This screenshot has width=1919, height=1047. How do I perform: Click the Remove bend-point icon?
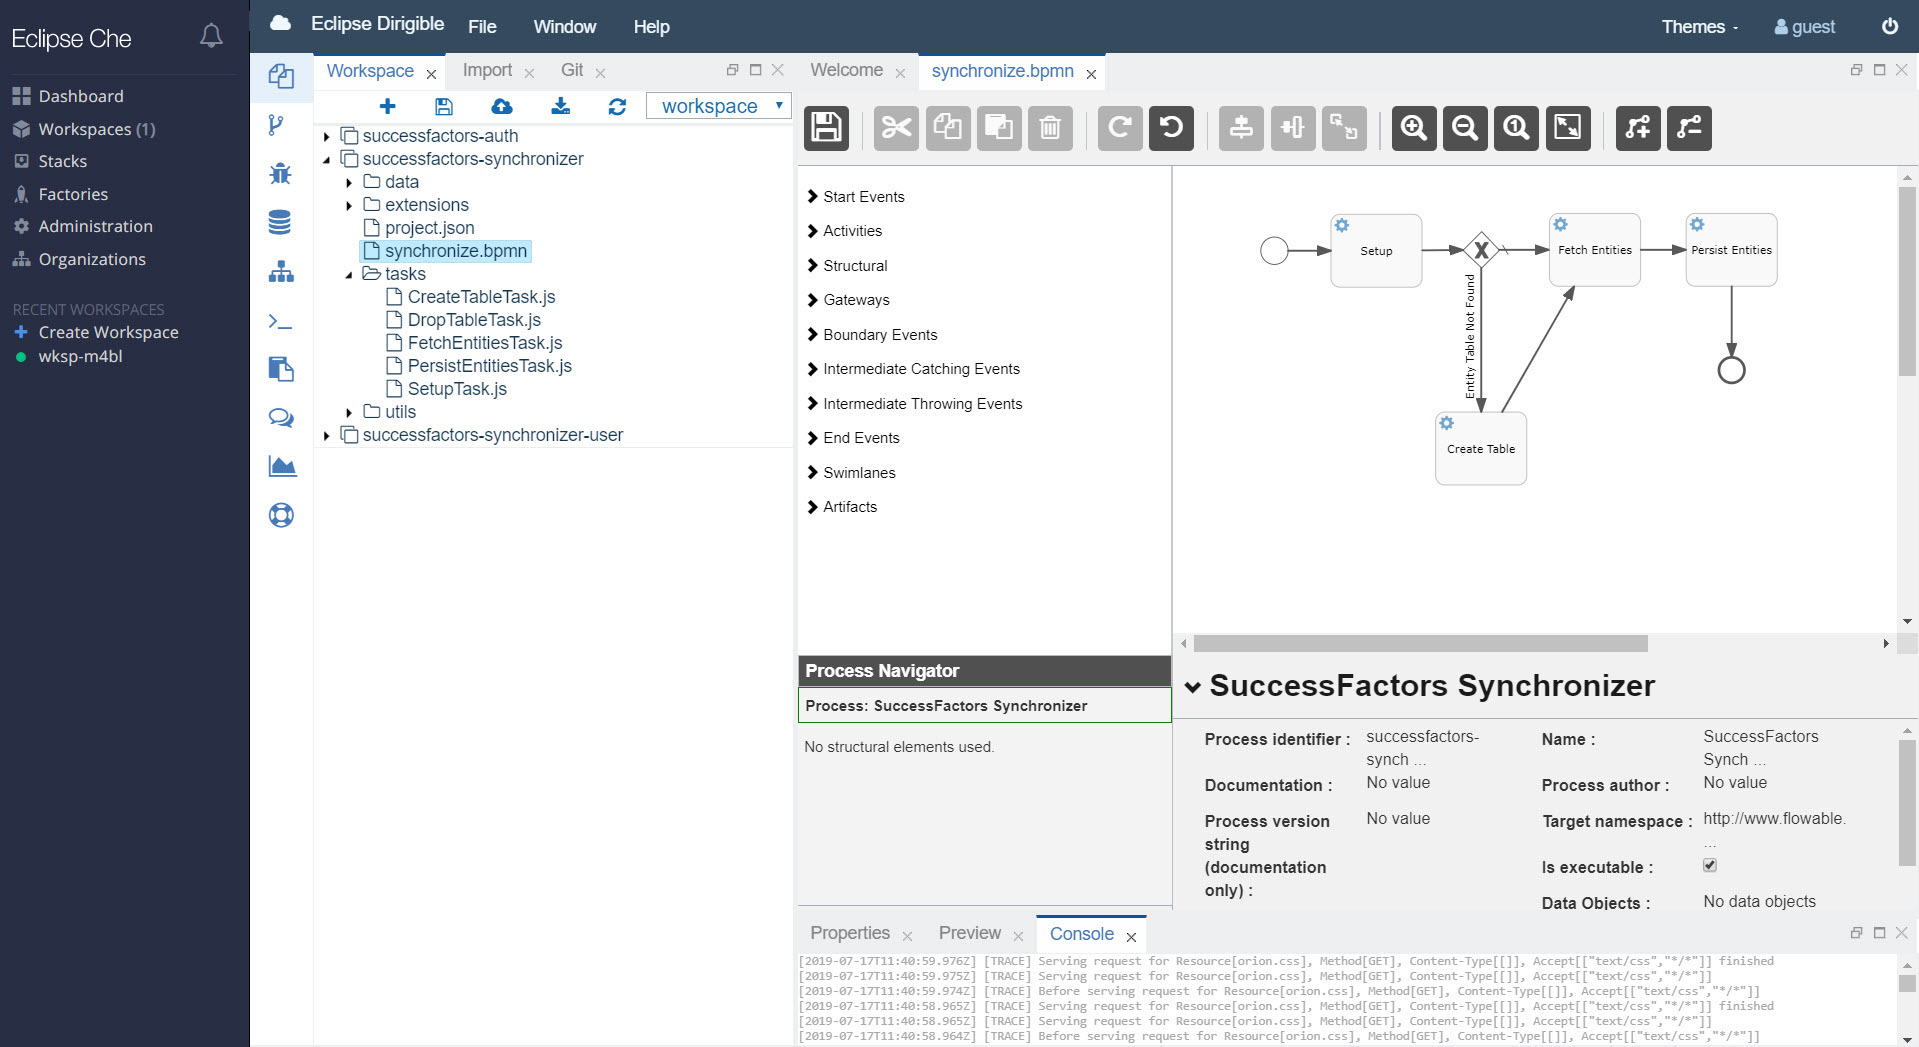click(x=1689, y=128)
